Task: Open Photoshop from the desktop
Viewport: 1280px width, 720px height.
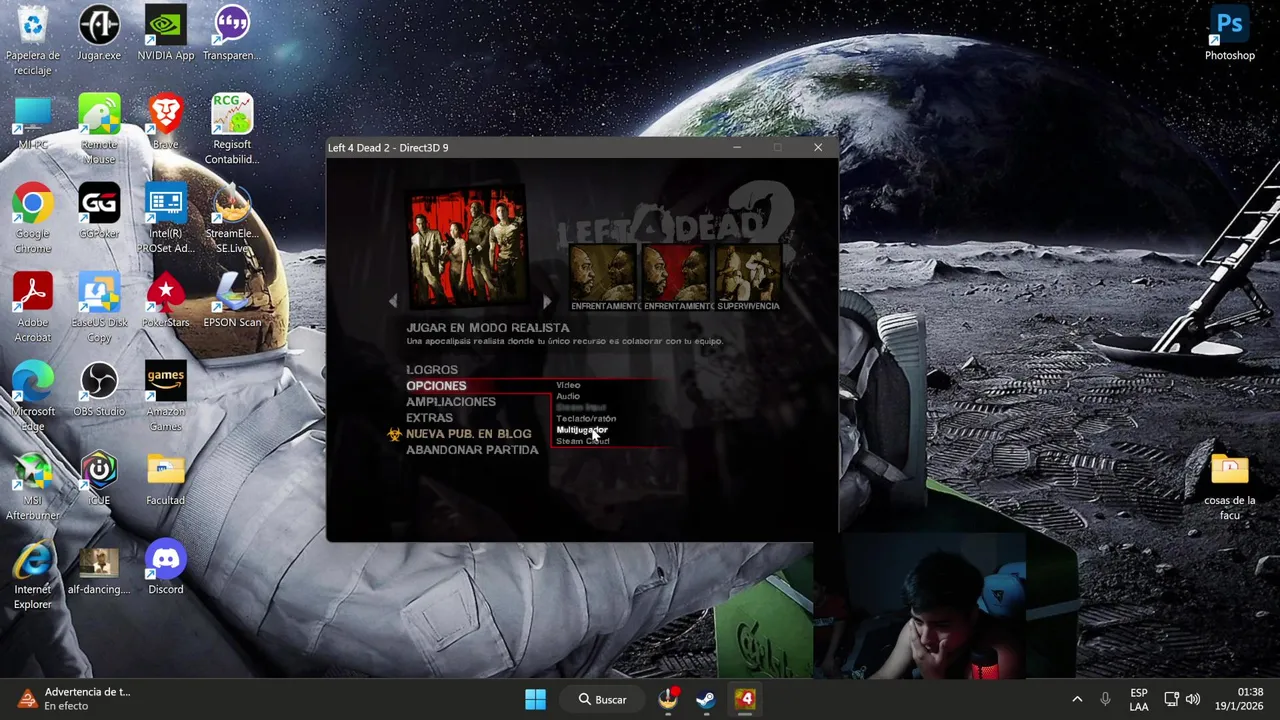Action: click(1229, 34)
